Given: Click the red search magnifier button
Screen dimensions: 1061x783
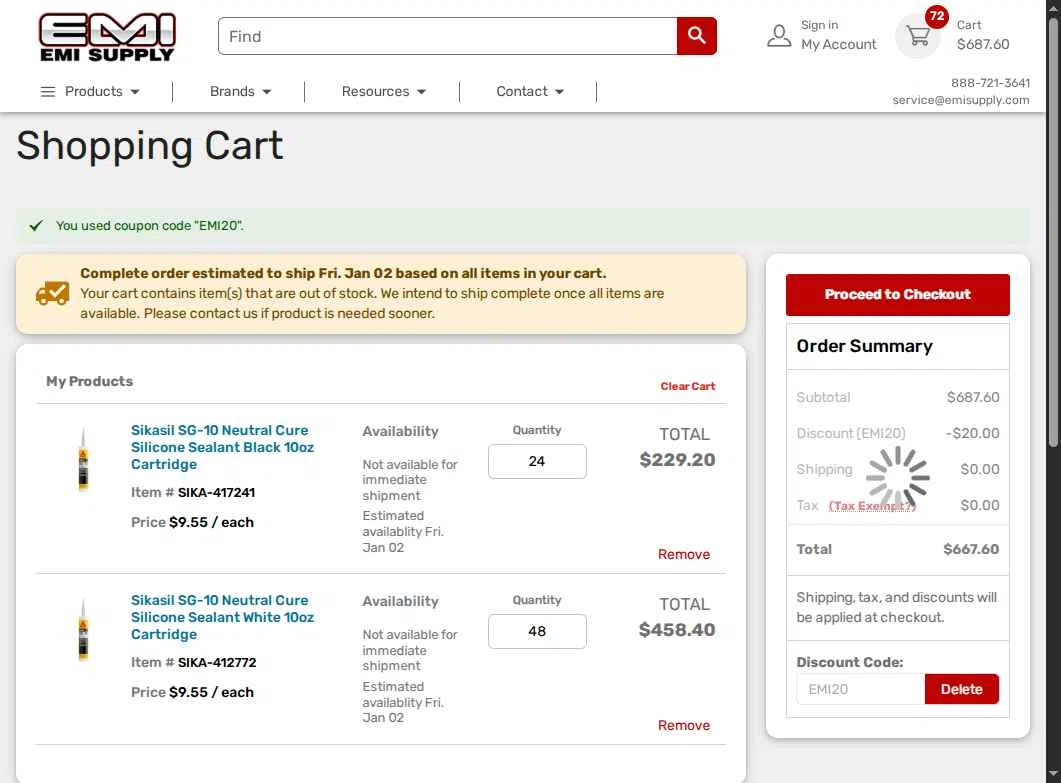Looking at the screenshot, I should (696, 36).
